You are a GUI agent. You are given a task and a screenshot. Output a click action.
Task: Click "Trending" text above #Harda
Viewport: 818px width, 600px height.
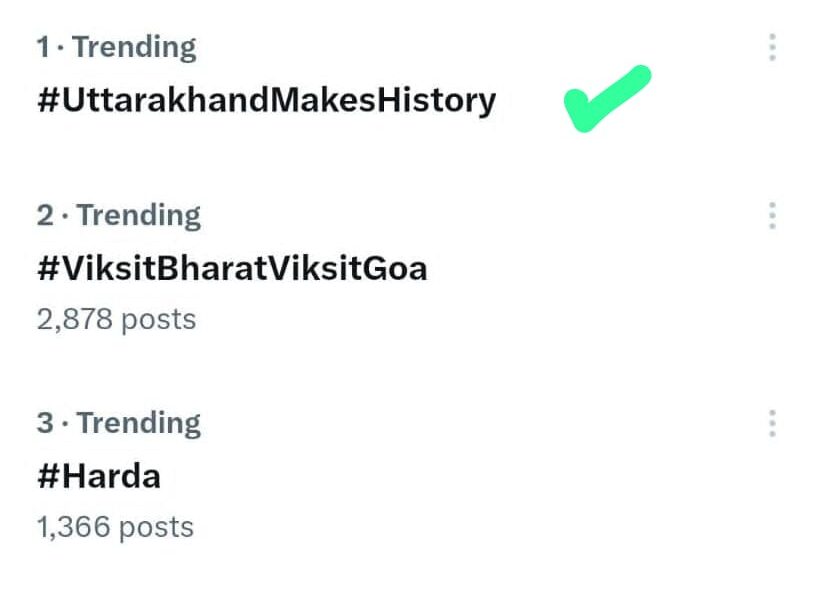[139, 423]
